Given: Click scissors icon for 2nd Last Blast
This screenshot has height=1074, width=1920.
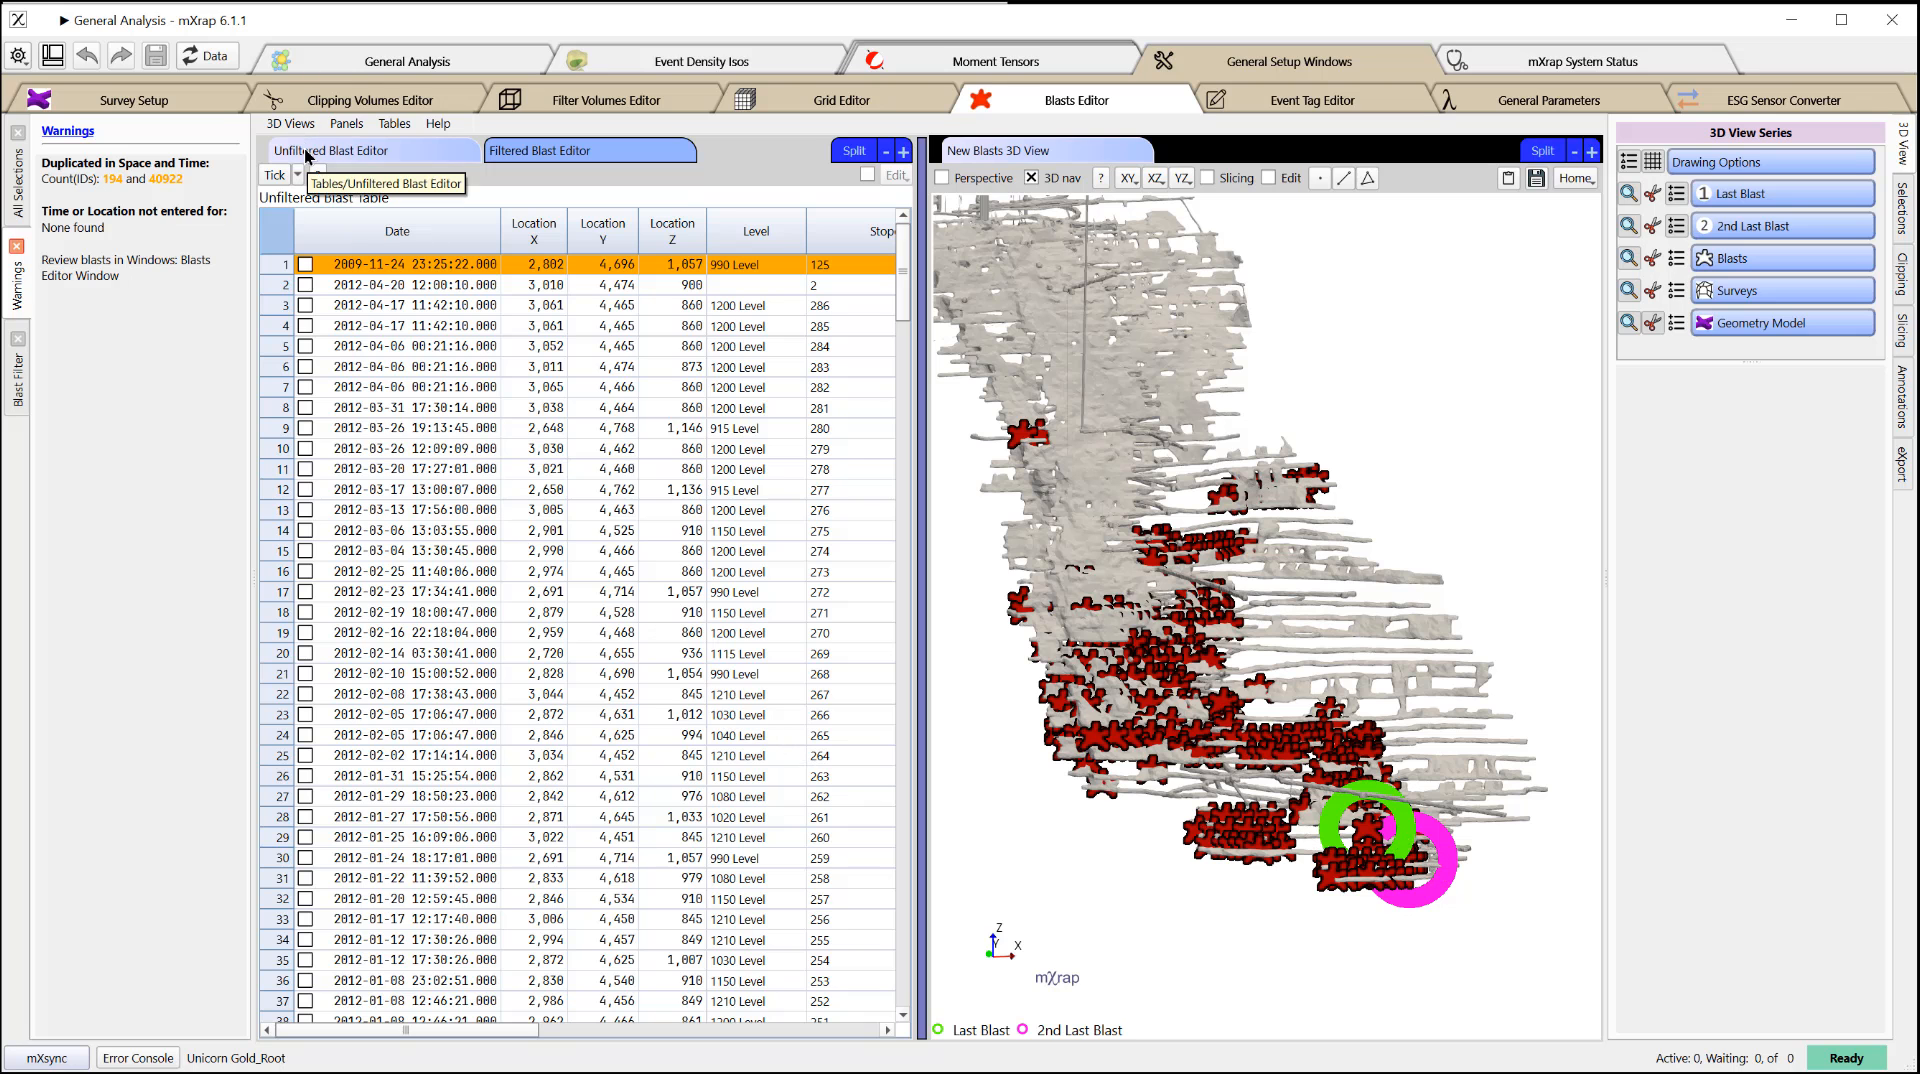Looking at the screenshot, I should click(x=1652, y=226).
